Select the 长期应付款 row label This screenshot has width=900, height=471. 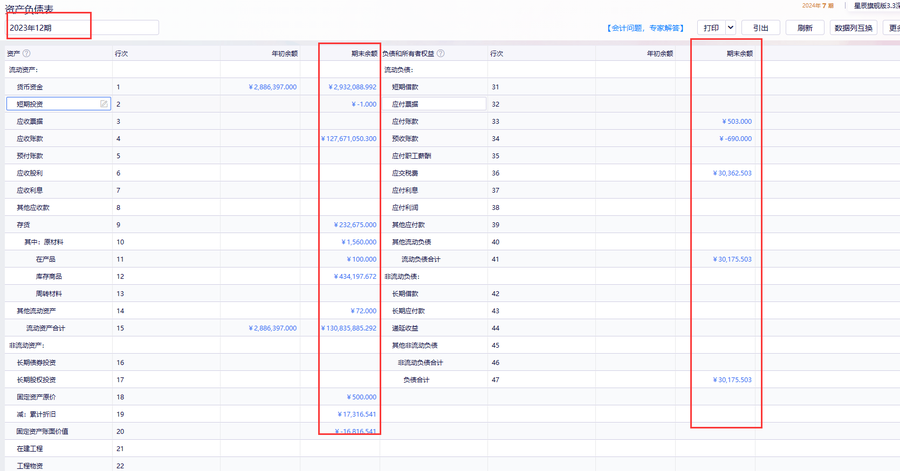click(x=409, y=311)
